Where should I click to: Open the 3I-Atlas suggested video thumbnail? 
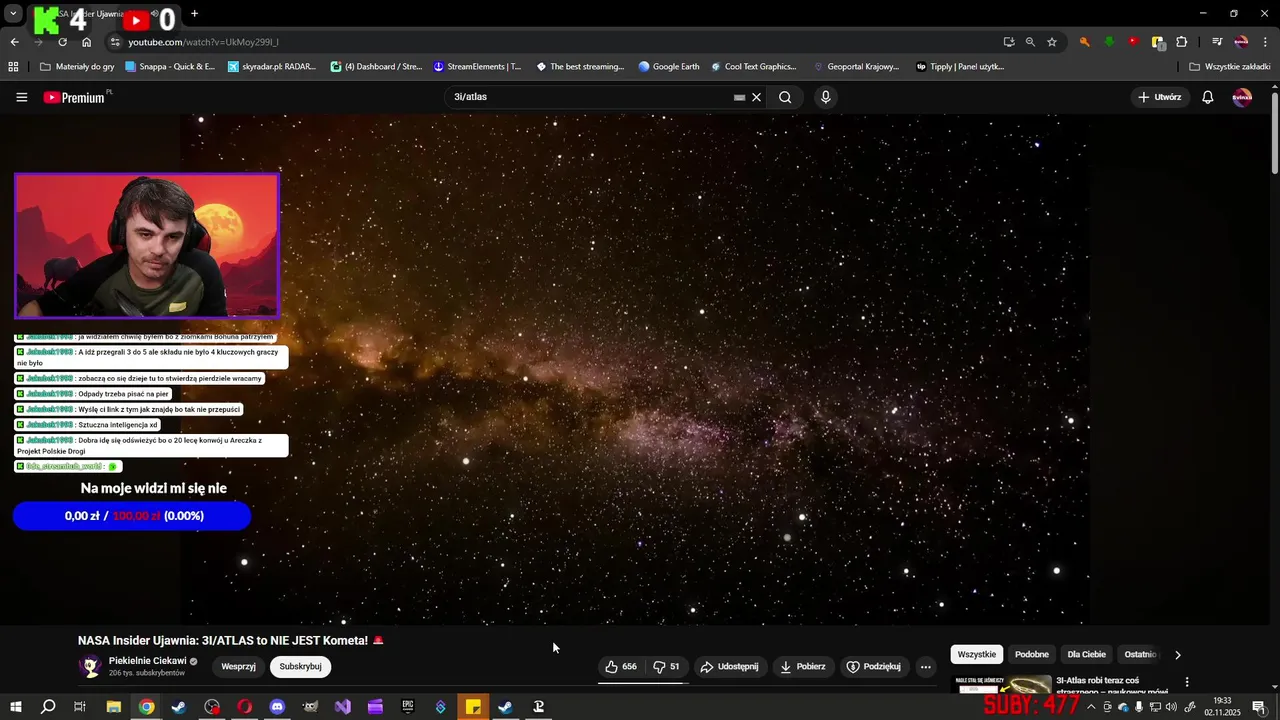1001,684
